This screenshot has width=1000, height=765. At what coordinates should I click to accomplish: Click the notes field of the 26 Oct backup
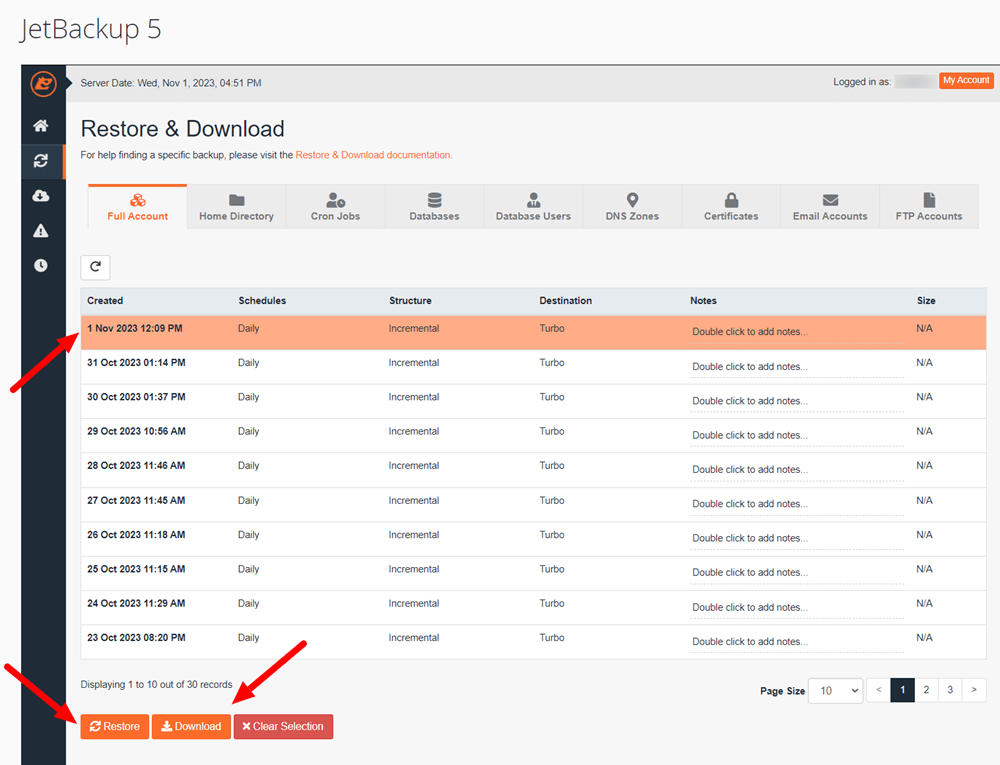pos(797,539)
